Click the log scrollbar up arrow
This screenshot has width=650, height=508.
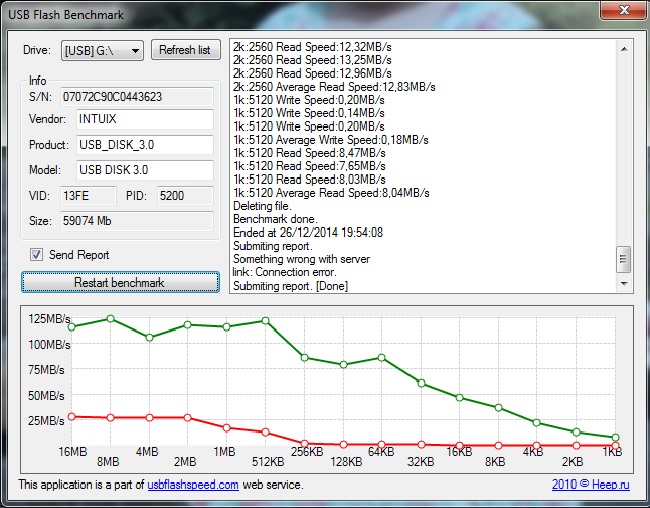pyautogui.click(x=624, y=47)
